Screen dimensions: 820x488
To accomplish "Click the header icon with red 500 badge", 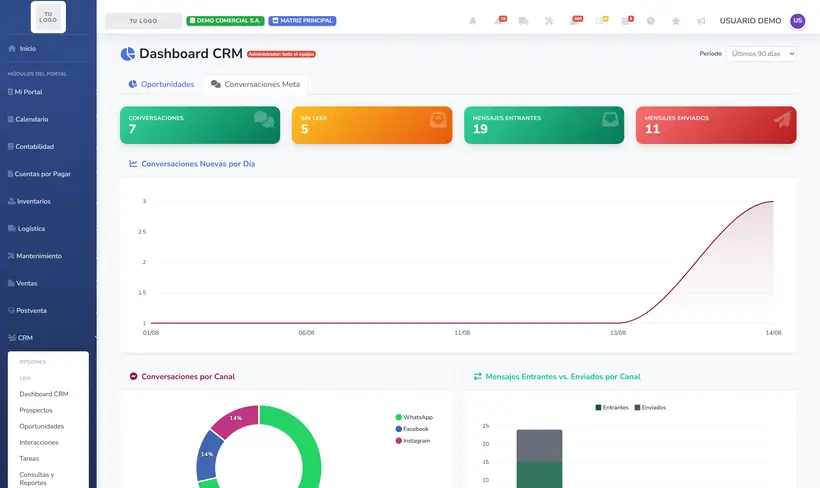I will tap(575, 20).
